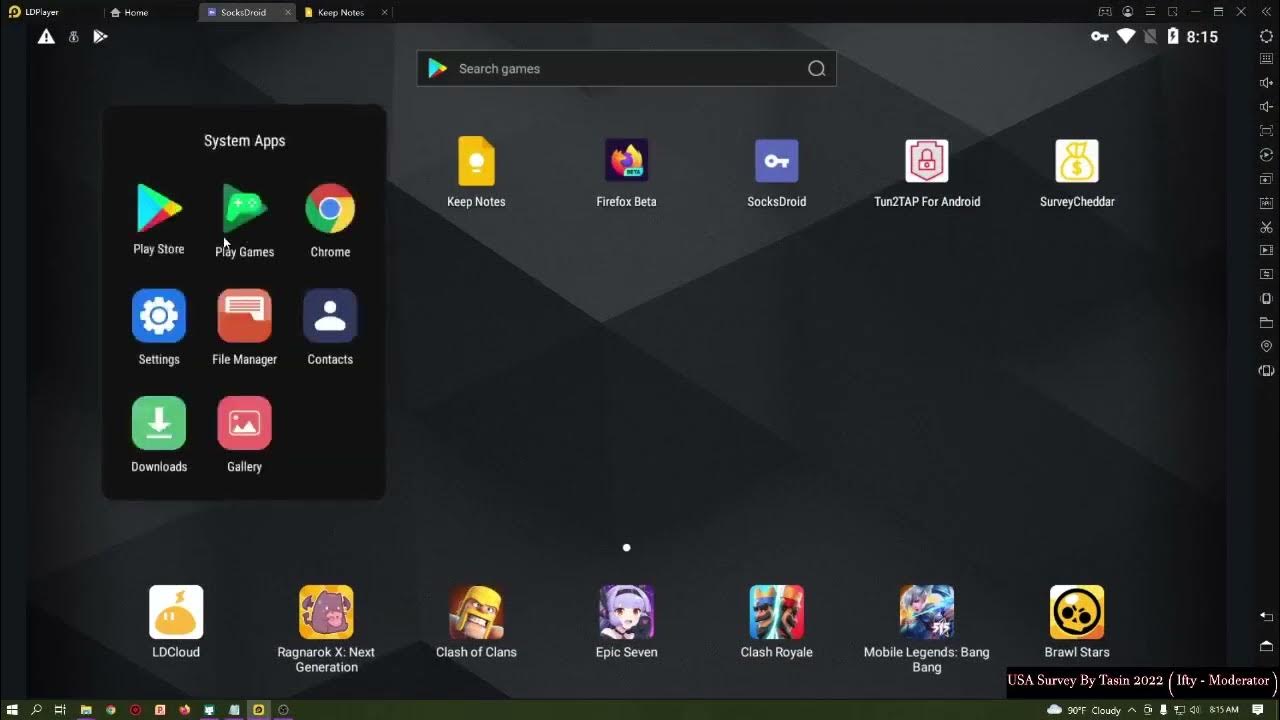Image resolution: width=1280 pixels, height=720 pixels.
Task: Click volume down in LDPlayer sidebar
Action: [x=1266, y=107]
